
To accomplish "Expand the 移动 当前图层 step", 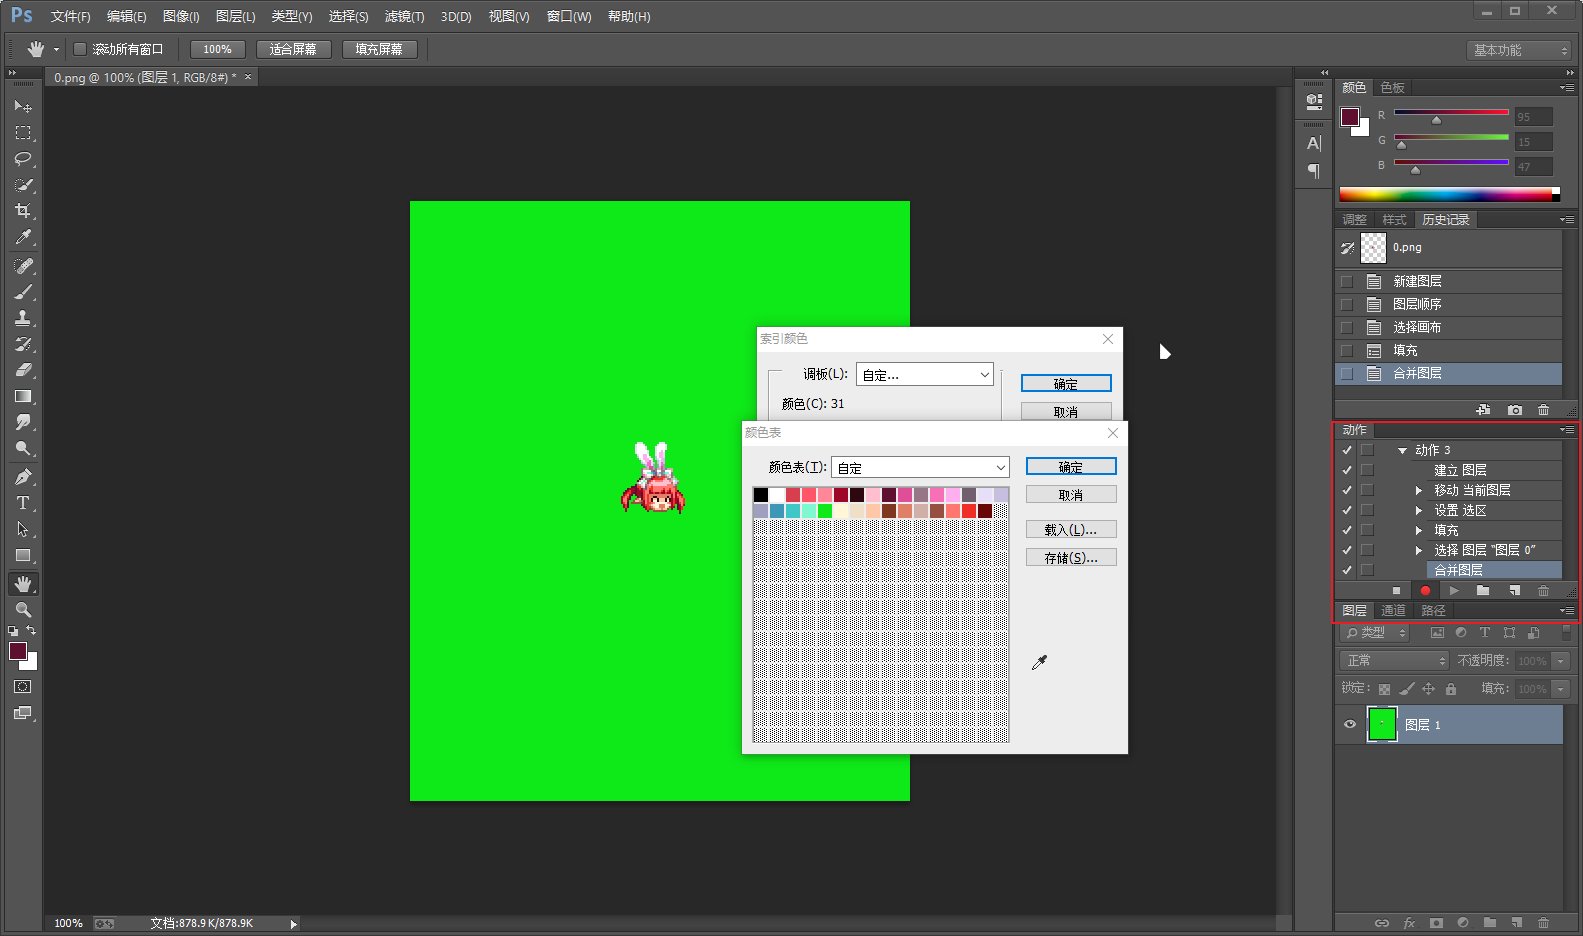I will [1418, 490].
